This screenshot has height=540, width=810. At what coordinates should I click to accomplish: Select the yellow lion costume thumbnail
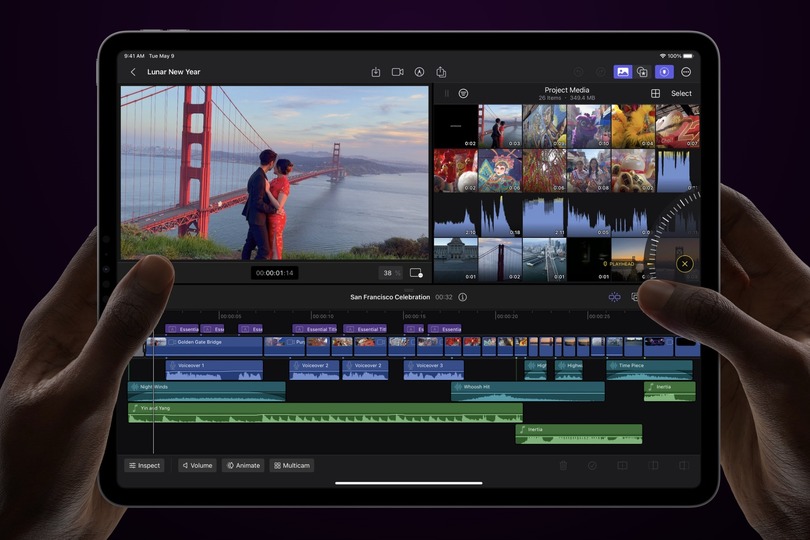point(633,126)
